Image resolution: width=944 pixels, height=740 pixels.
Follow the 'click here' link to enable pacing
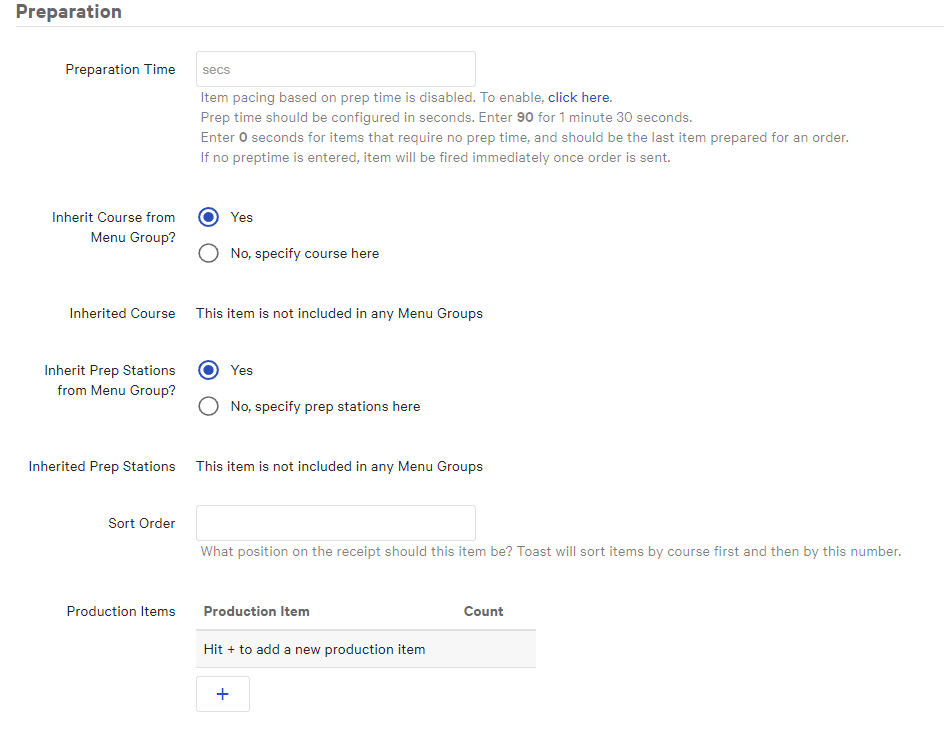pos(578,98)
